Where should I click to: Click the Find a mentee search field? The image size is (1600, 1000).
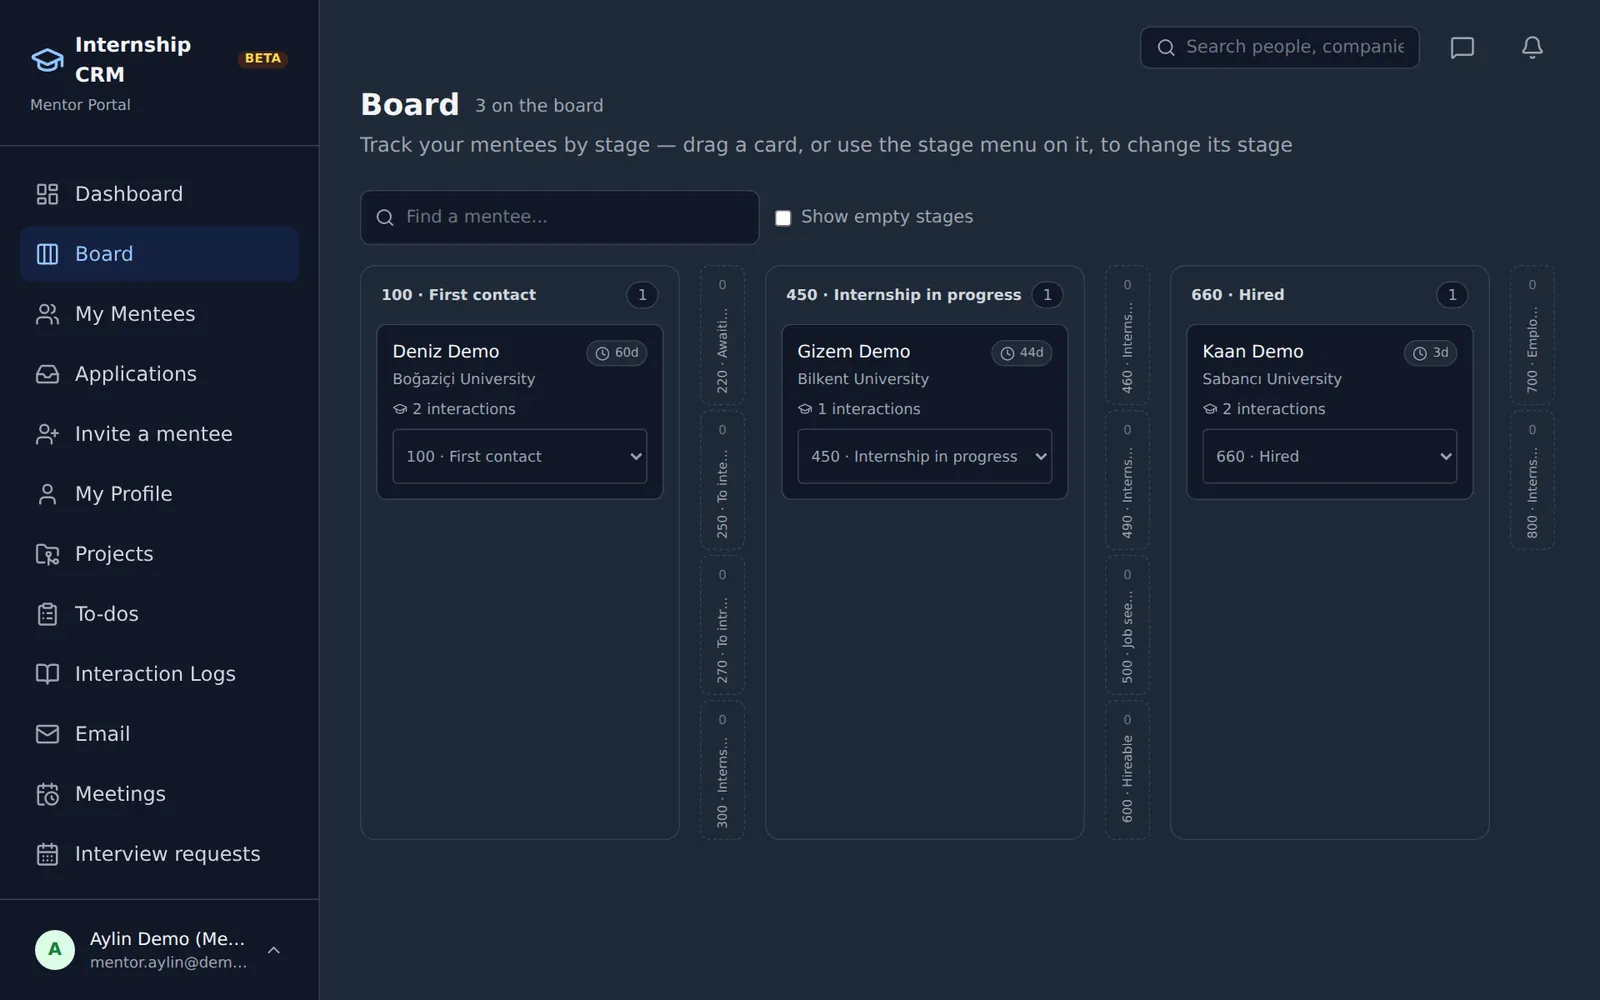coord(560,217)
